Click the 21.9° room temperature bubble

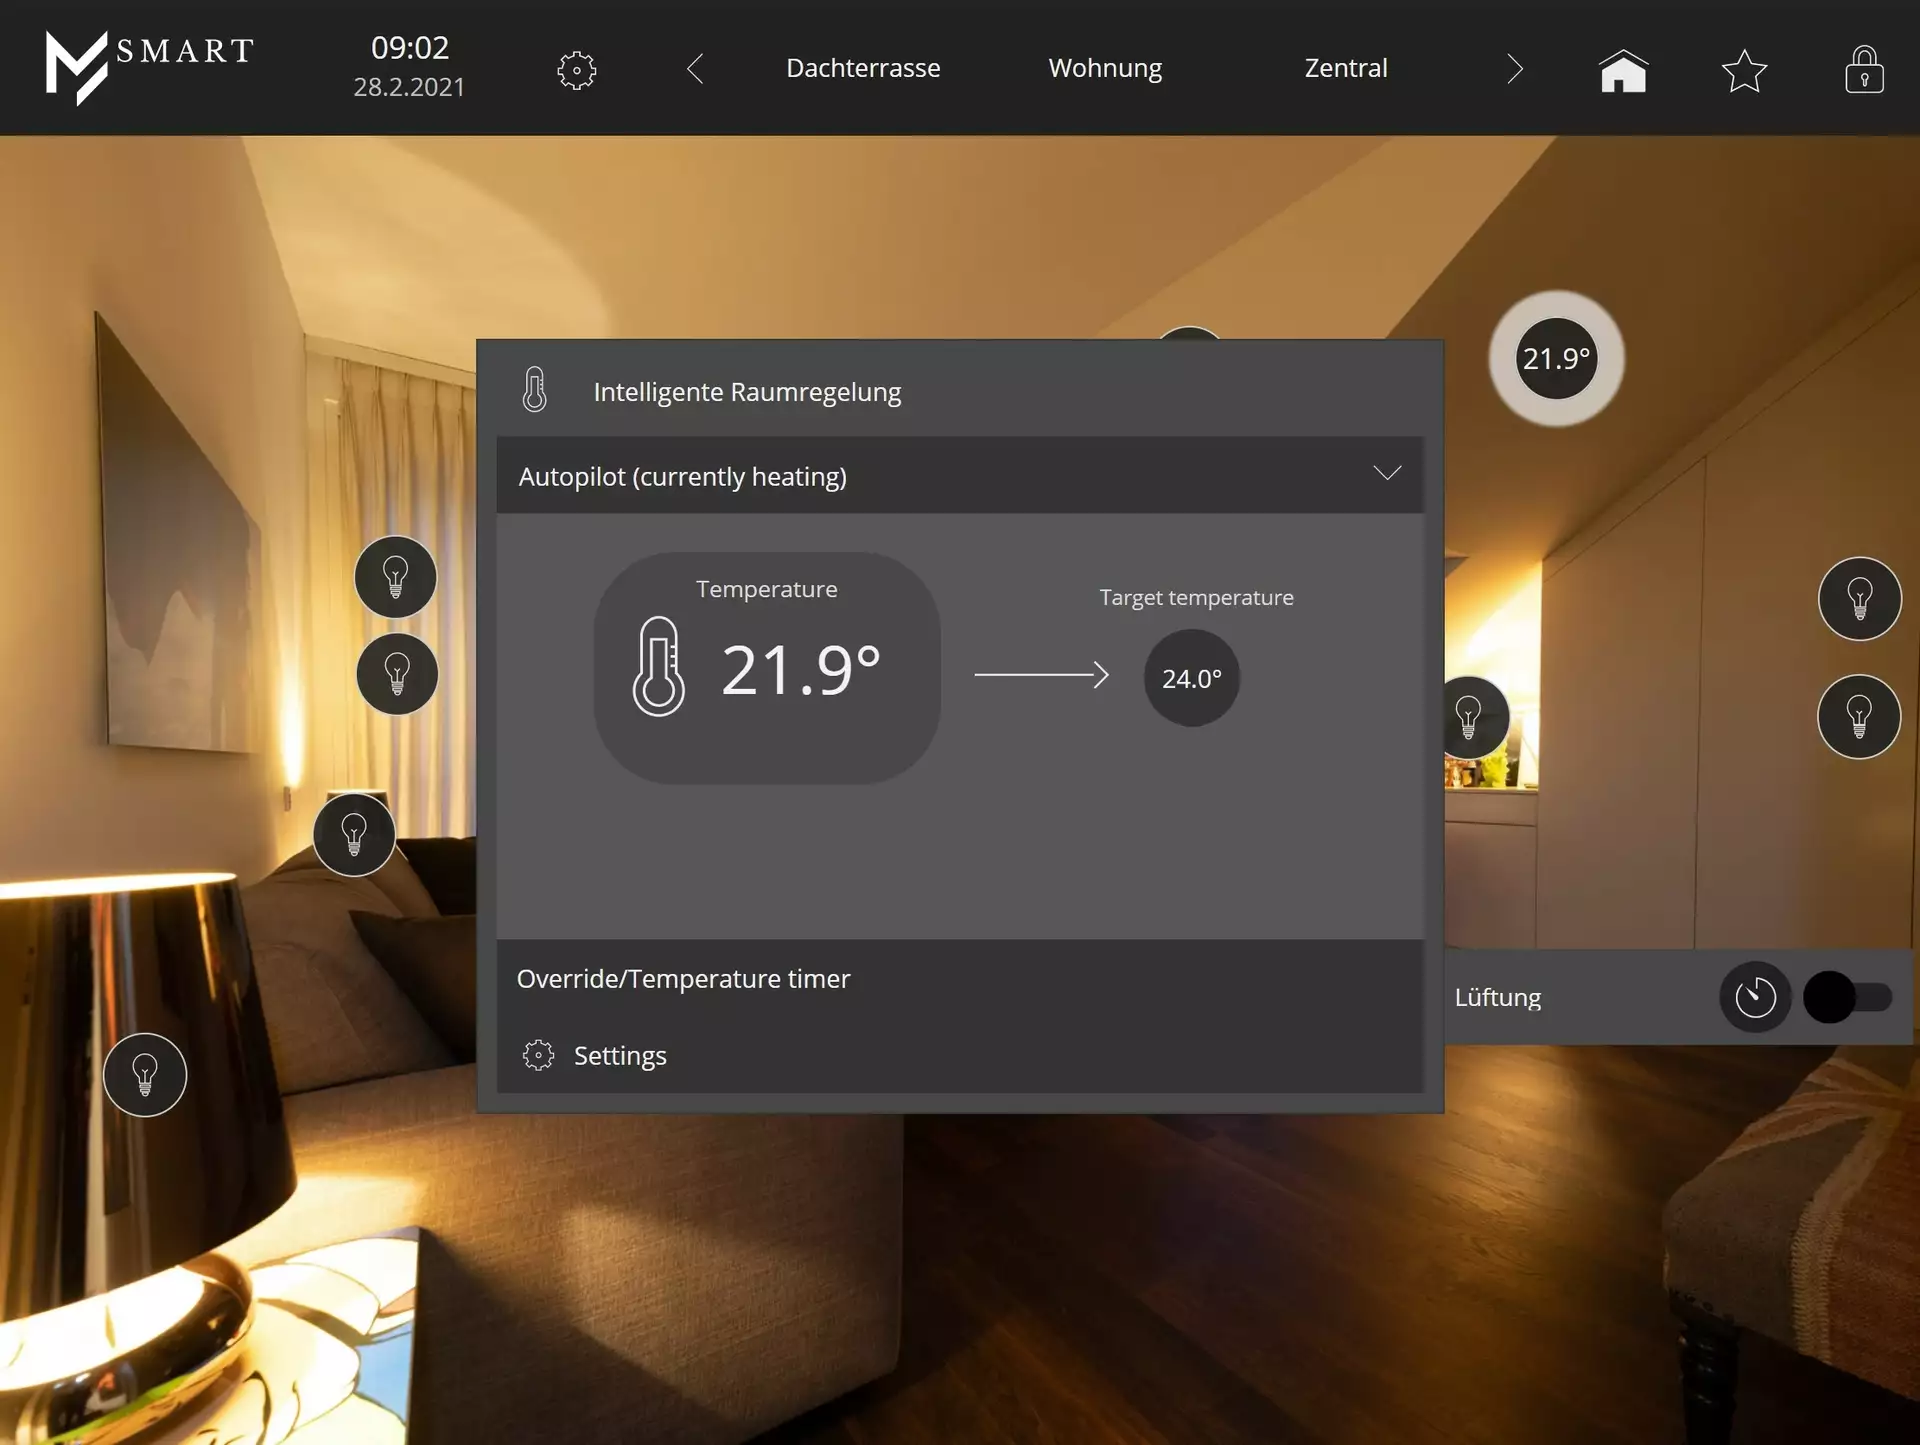tap(1555, 359)
